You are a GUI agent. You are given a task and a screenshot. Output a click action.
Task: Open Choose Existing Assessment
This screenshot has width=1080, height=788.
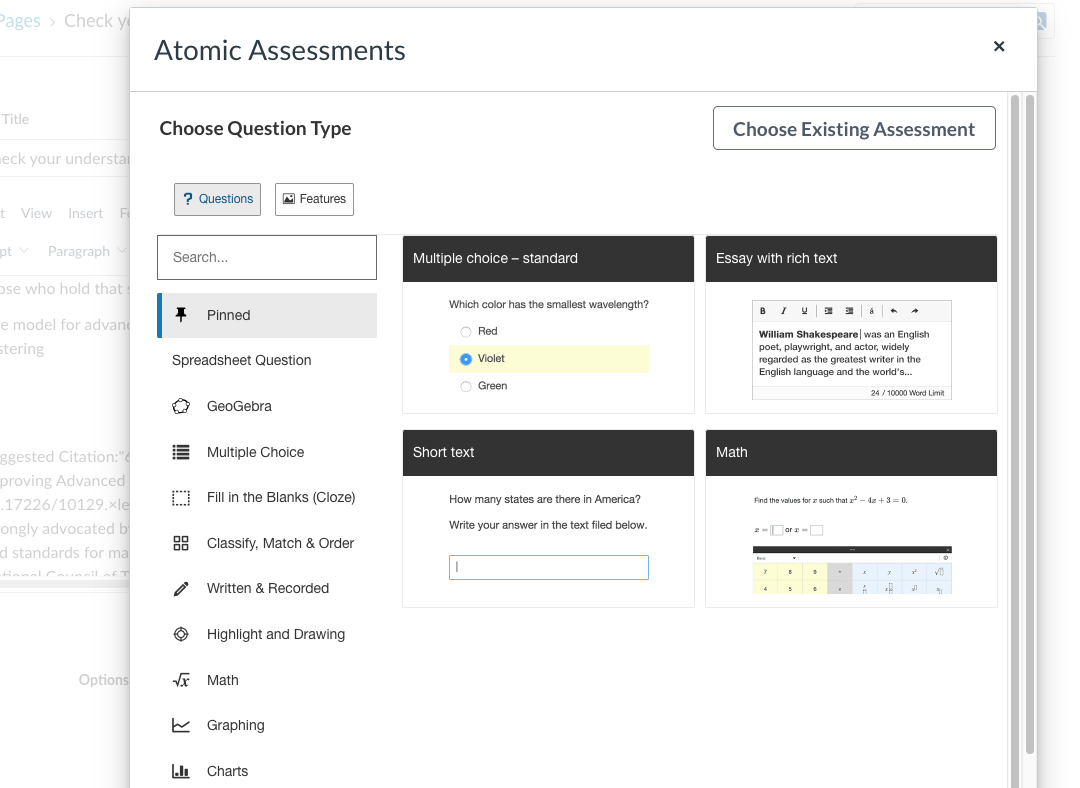[x=854, y=128]
